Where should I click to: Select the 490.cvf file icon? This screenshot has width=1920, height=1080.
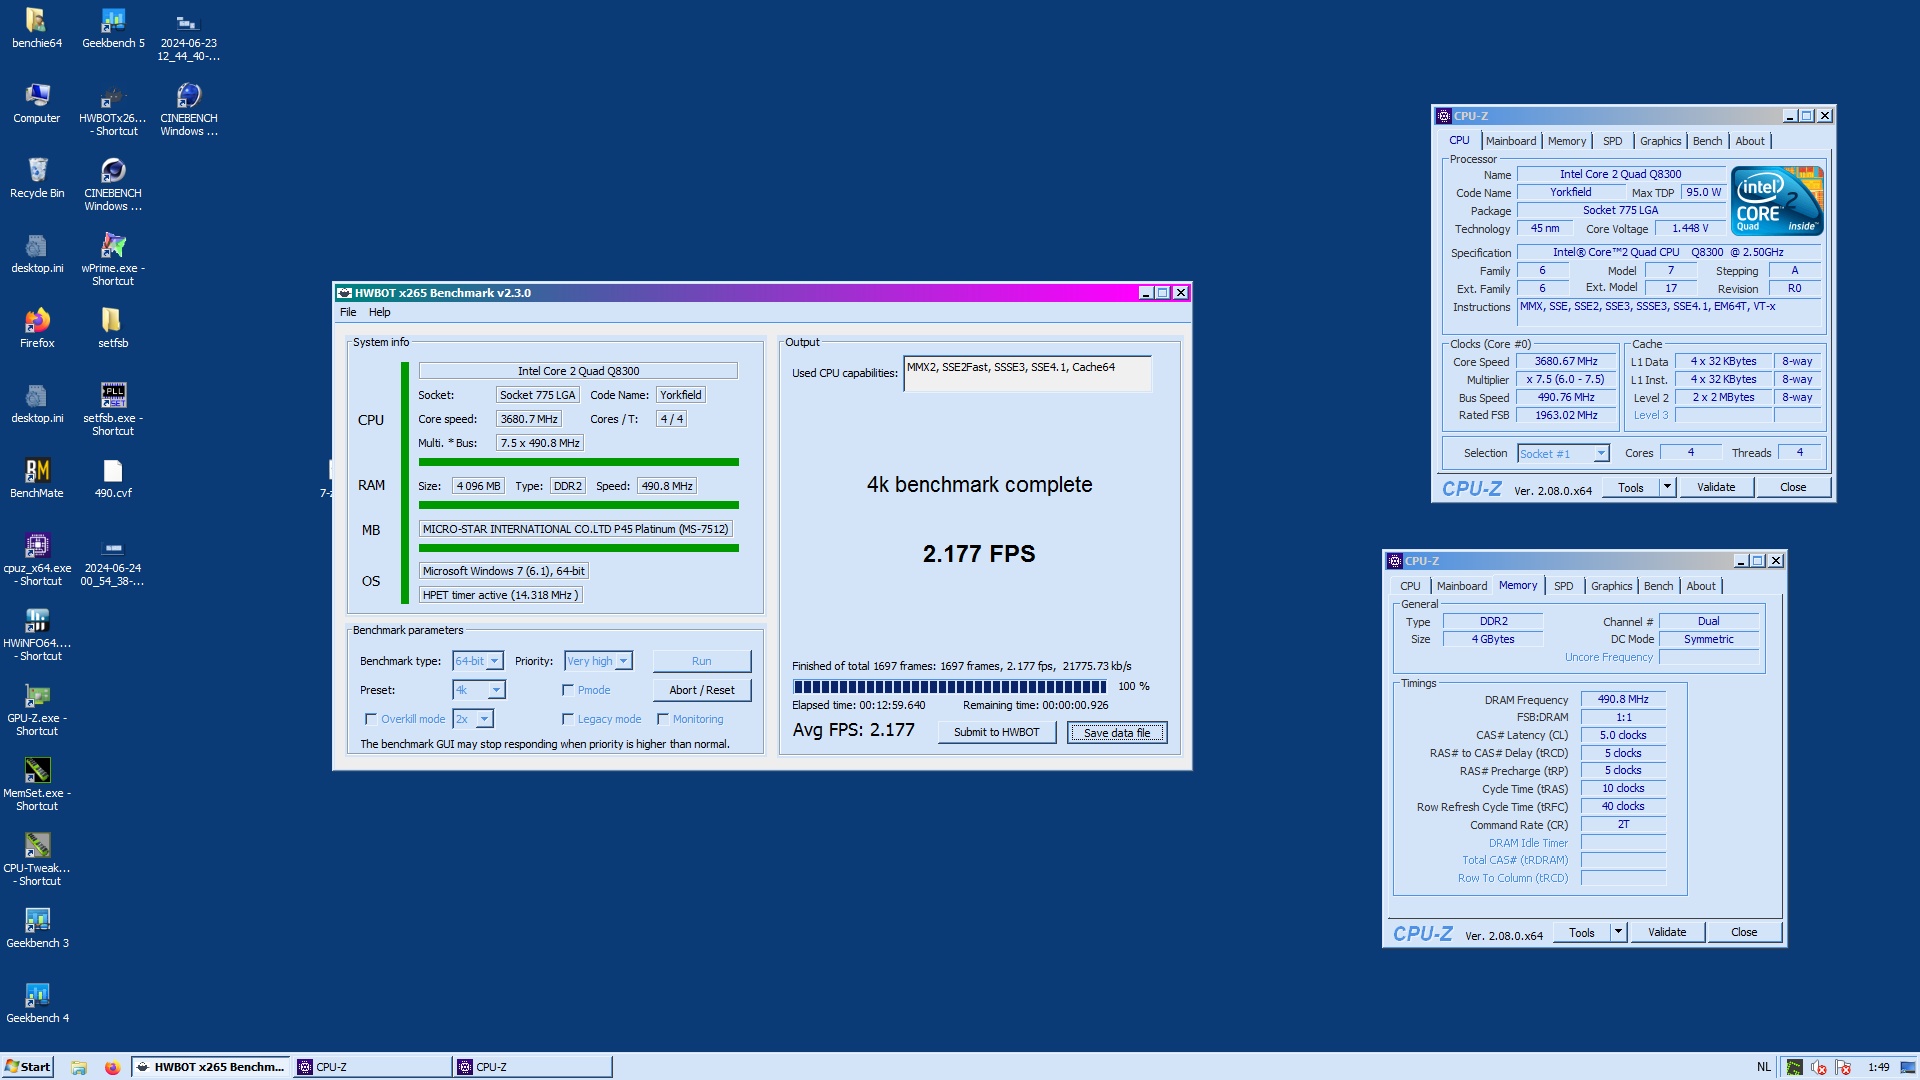(x=113, y=478)
